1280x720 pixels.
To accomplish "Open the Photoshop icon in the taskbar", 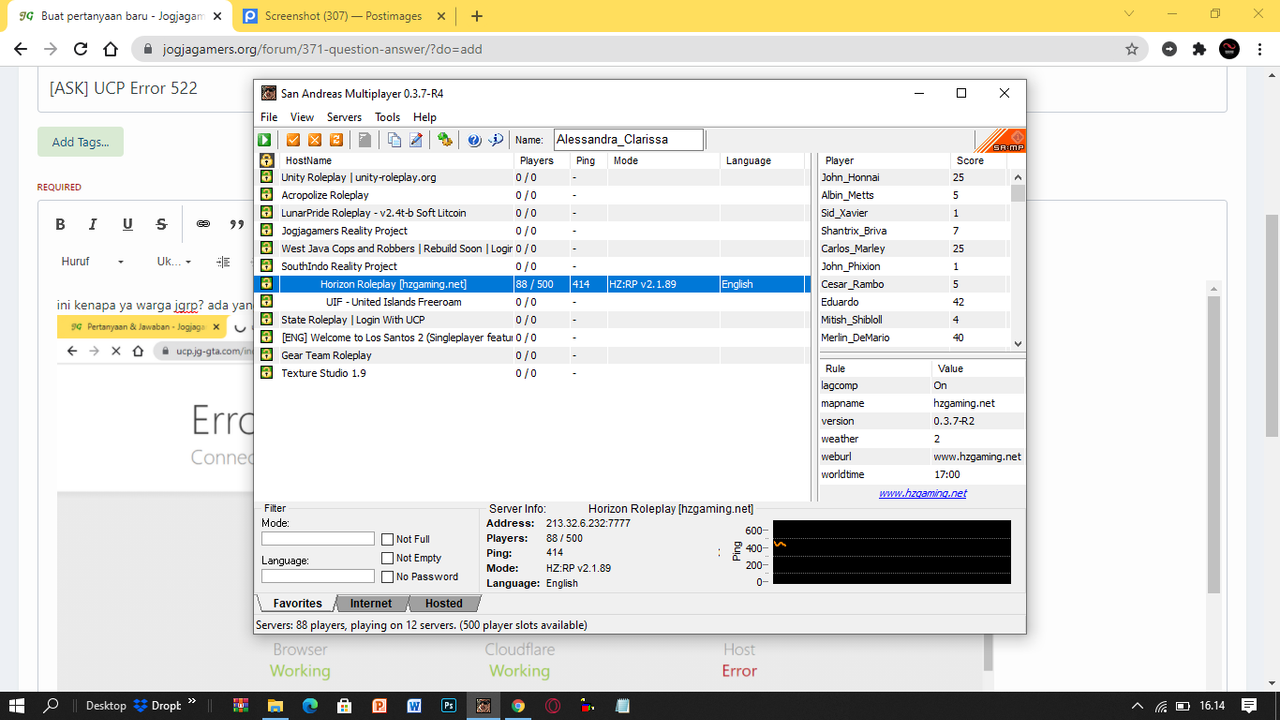I will [x=449, y=705].
